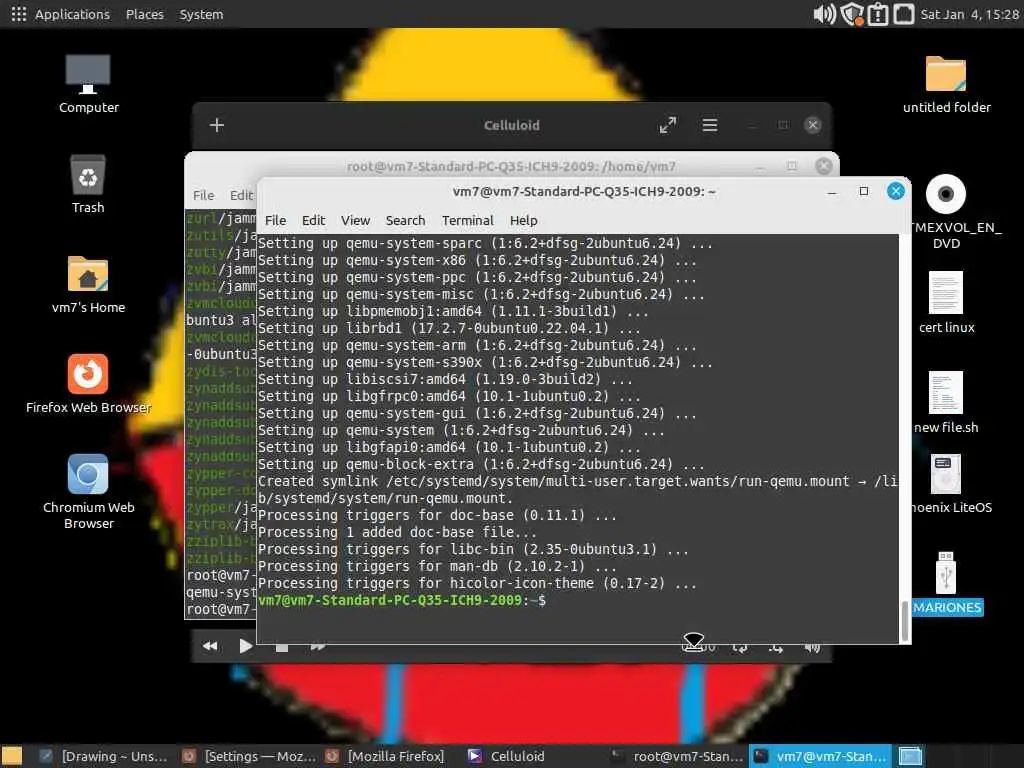Viewport: 1024px width, 768px height.
Task: Open Edit menu in vm7 terminal
Action: pos(313,221)
